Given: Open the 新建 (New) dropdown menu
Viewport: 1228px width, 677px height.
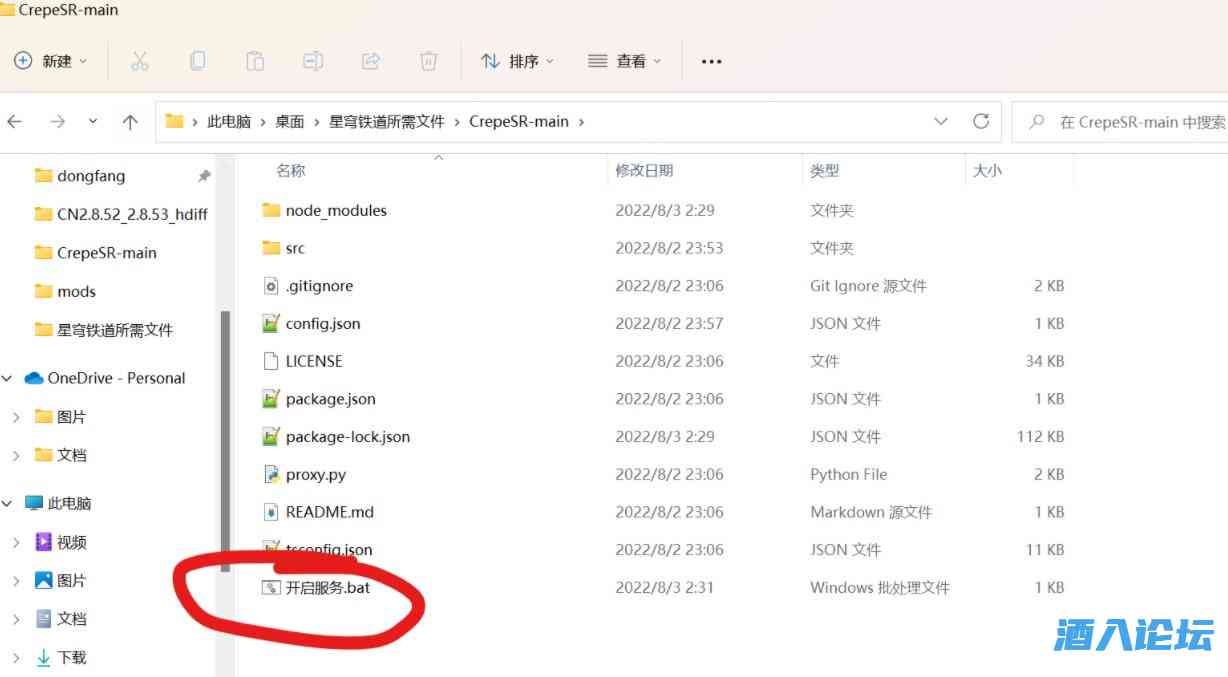Looking at the screenshot, I should [x=51, y=61].
